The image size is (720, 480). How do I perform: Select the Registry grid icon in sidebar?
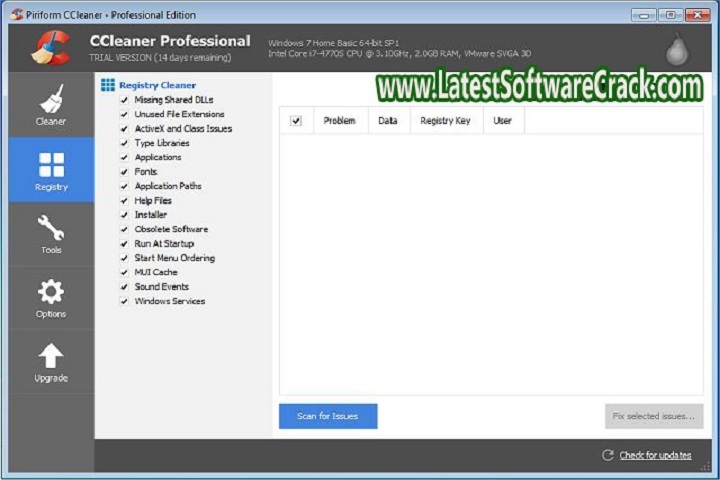[x=51, y=165]
